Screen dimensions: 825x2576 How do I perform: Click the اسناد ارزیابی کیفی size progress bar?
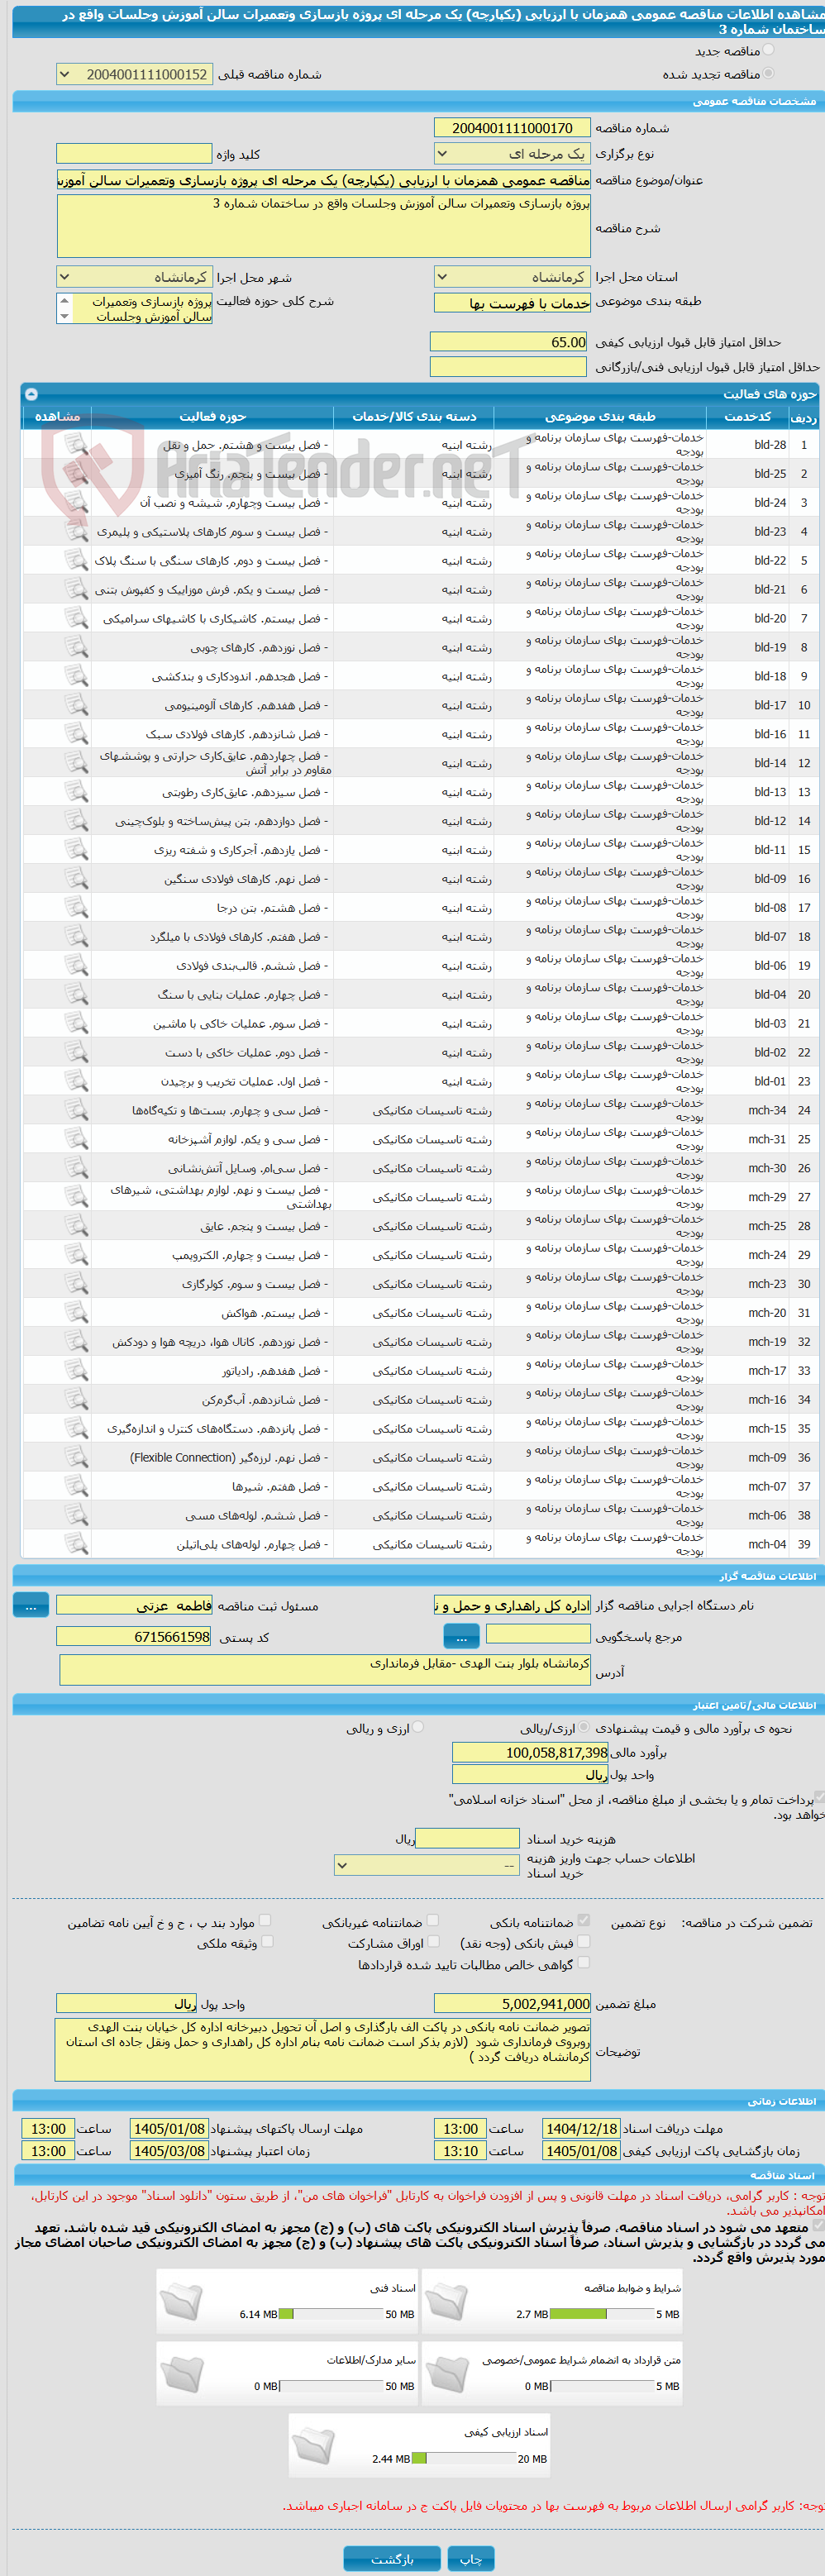coord(463,2459)
